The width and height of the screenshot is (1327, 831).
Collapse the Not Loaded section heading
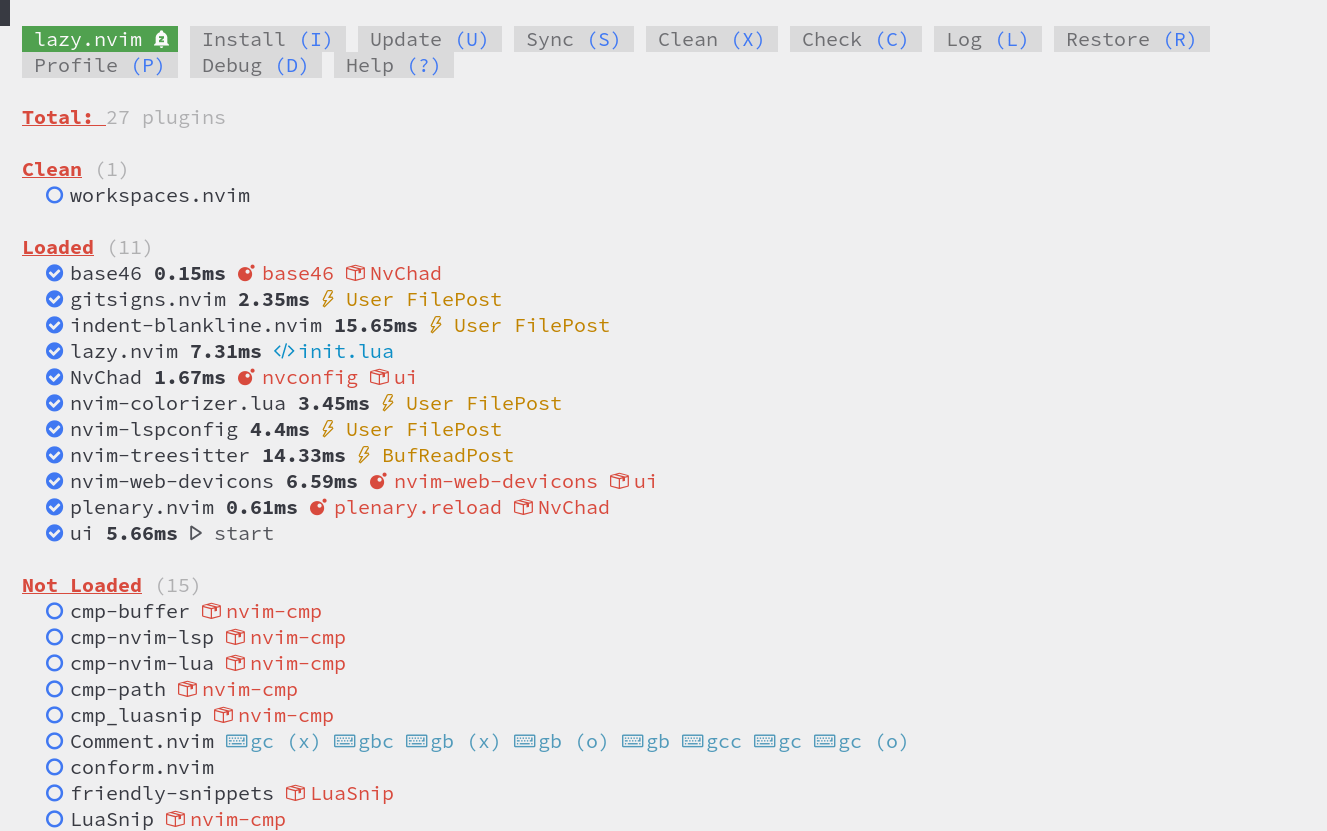click(82, 585)
